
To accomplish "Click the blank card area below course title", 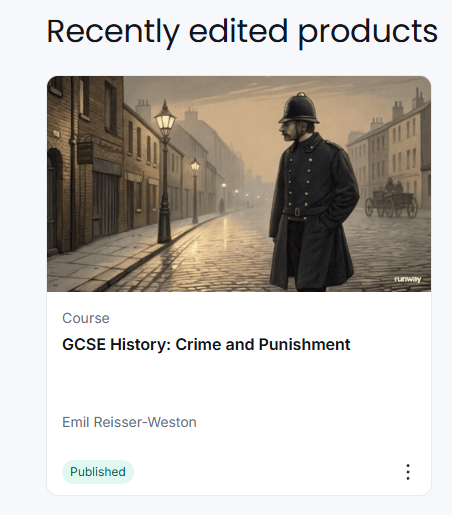I will pyautogui.click(x=239, y=383).
